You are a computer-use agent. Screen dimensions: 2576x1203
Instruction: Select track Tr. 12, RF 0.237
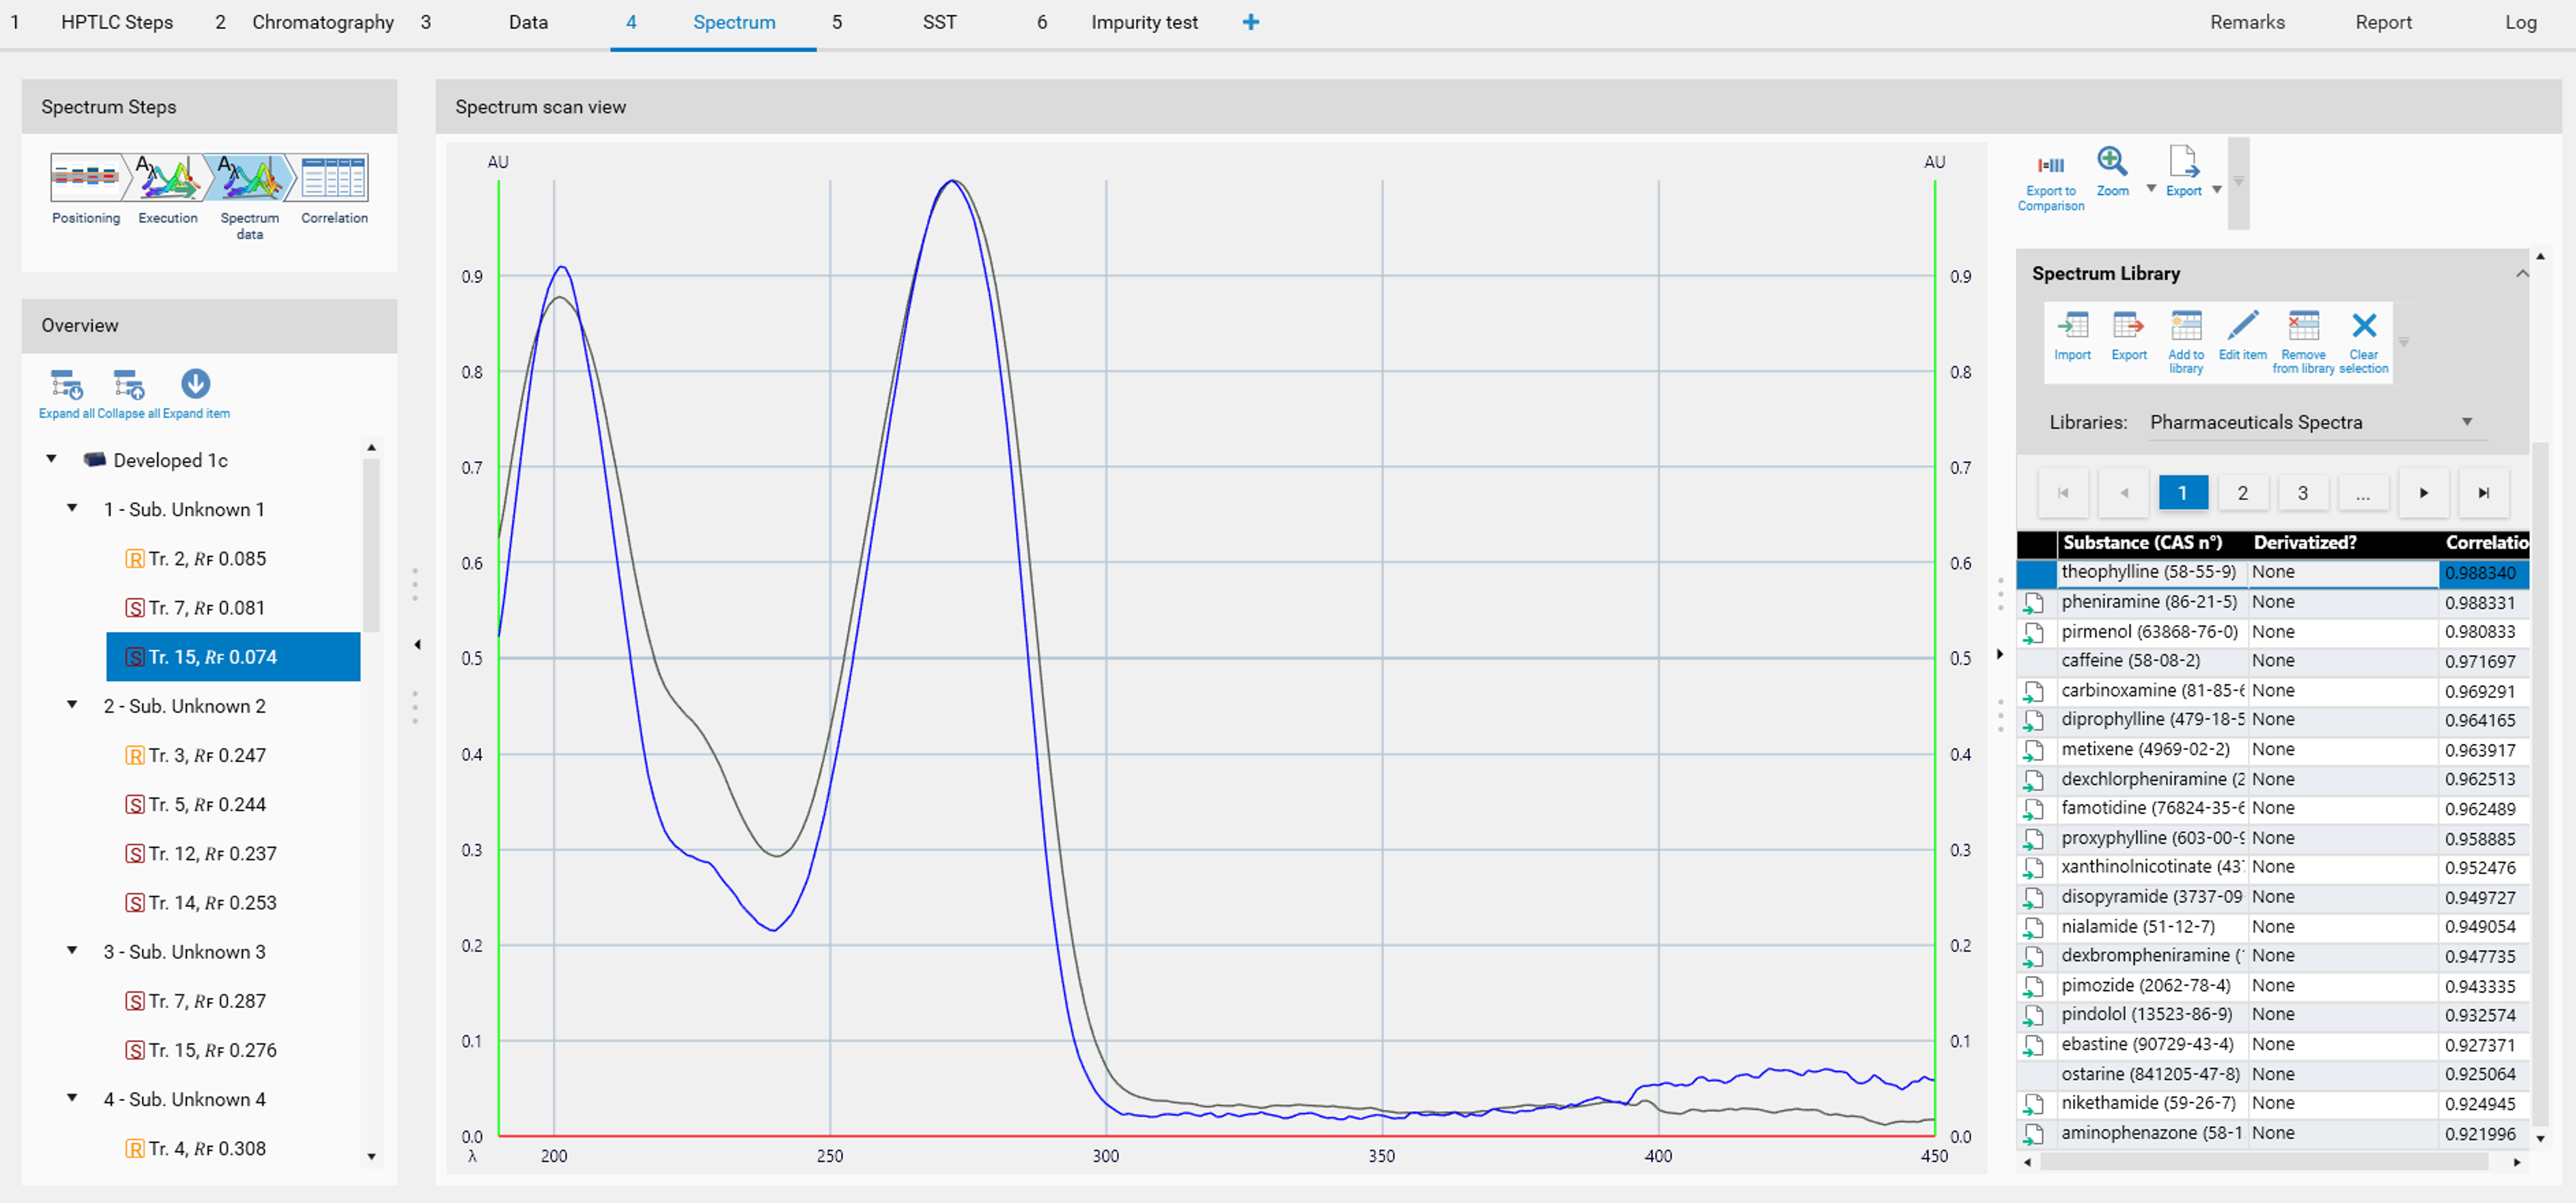pos(212,853)
